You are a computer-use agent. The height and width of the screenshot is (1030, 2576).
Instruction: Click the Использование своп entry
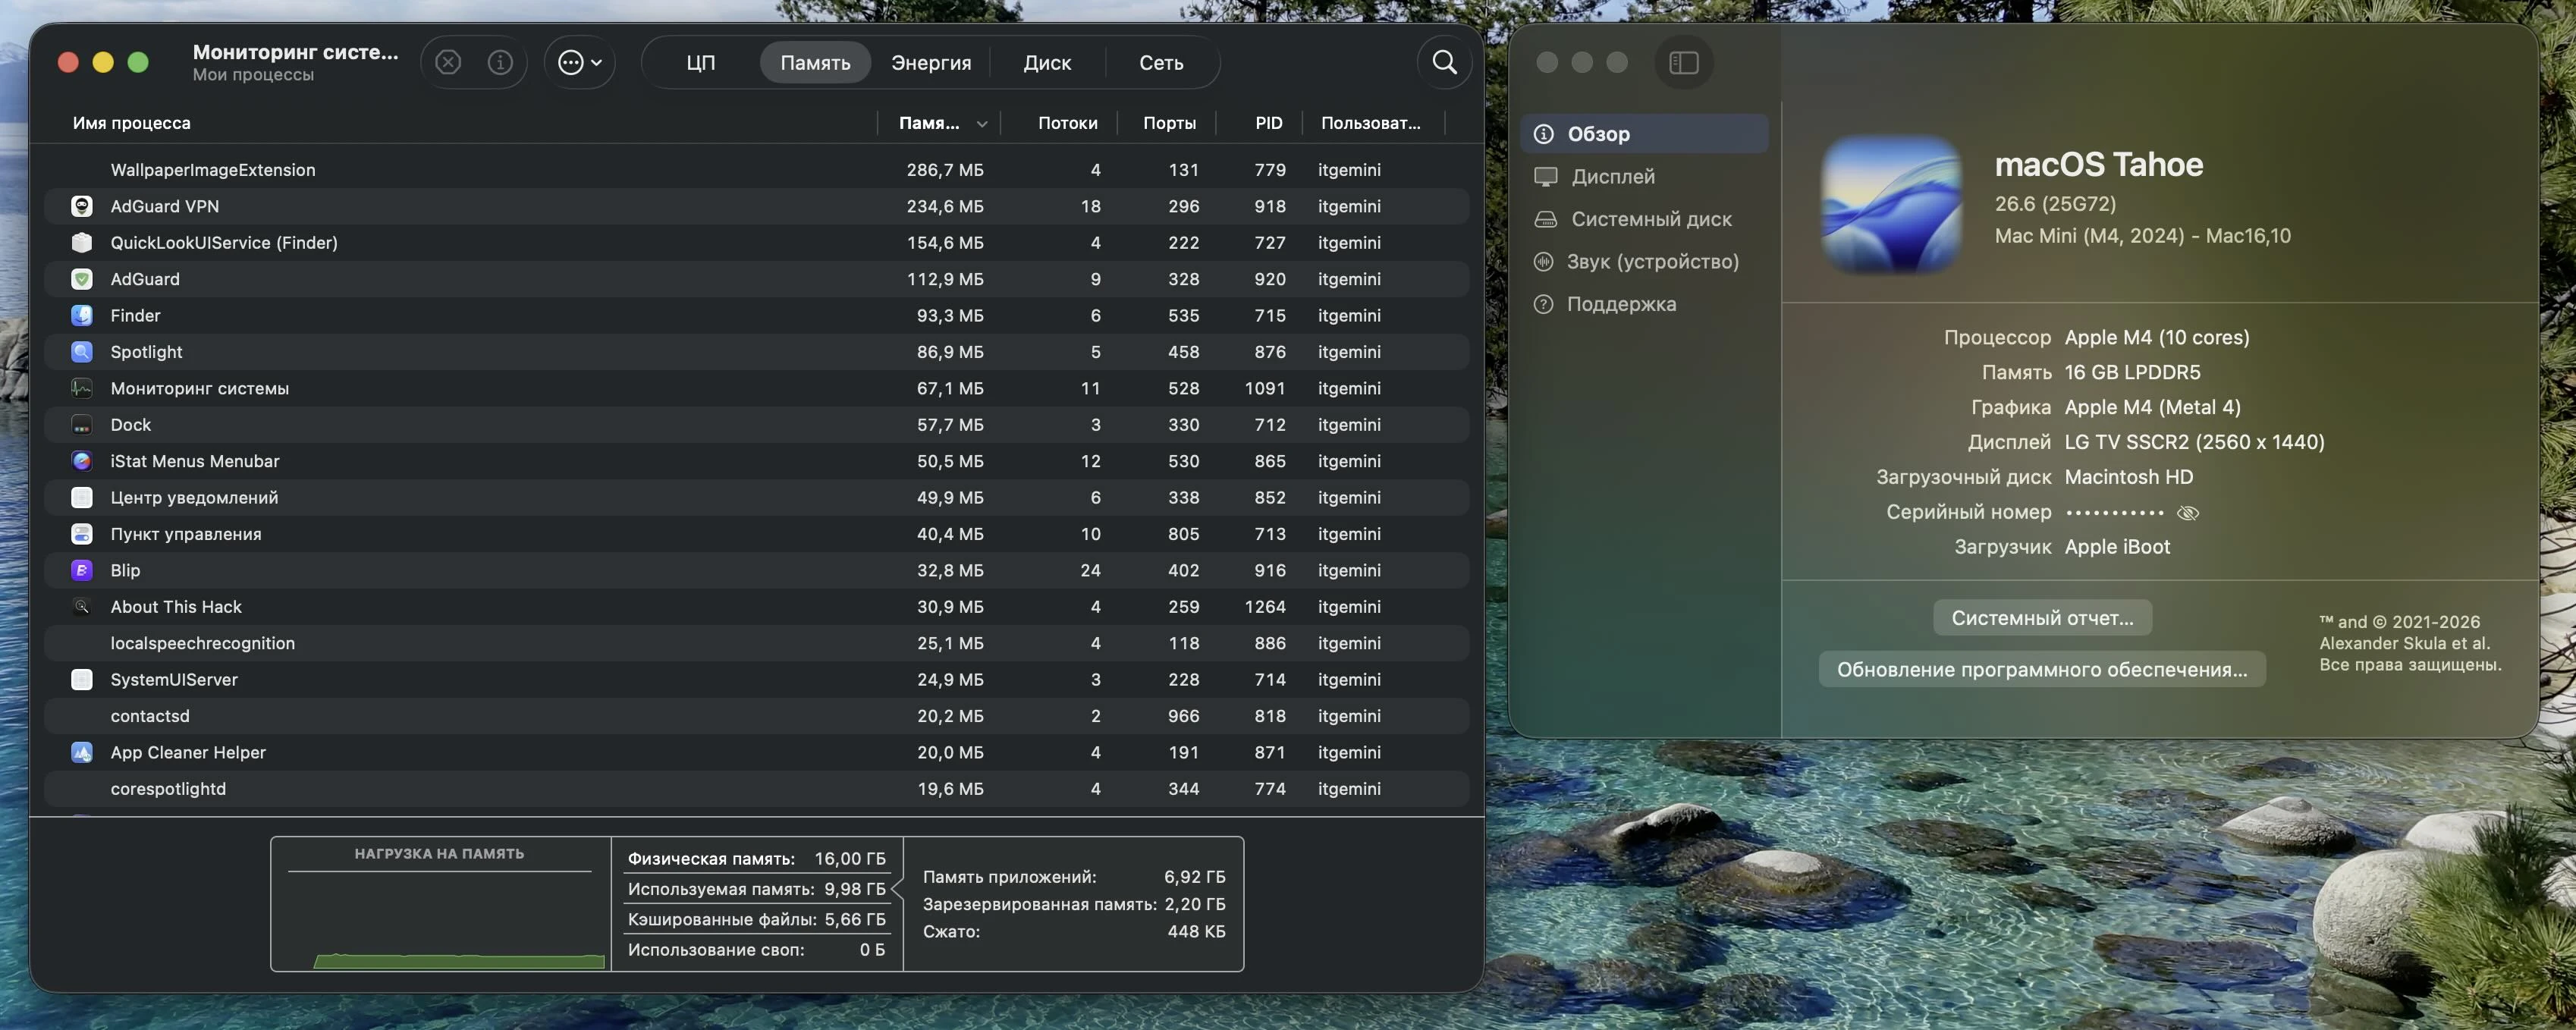click(x=756, y=950)
